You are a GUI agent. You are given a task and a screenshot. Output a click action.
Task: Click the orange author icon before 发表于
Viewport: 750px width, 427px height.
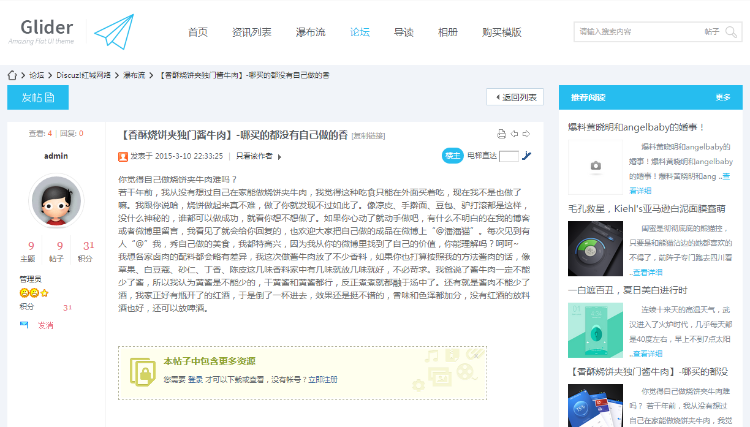(123, 156)
